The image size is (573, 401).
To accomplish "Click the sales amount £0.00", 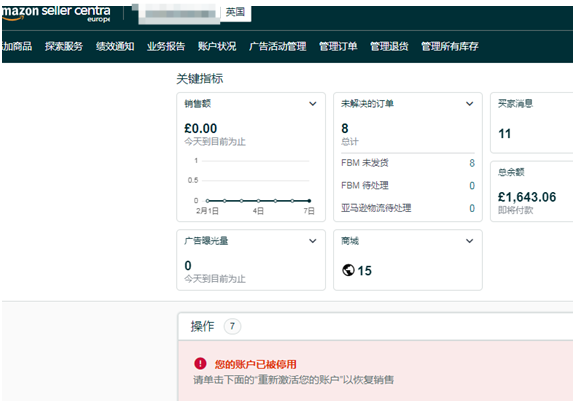I will pos(201,128).
